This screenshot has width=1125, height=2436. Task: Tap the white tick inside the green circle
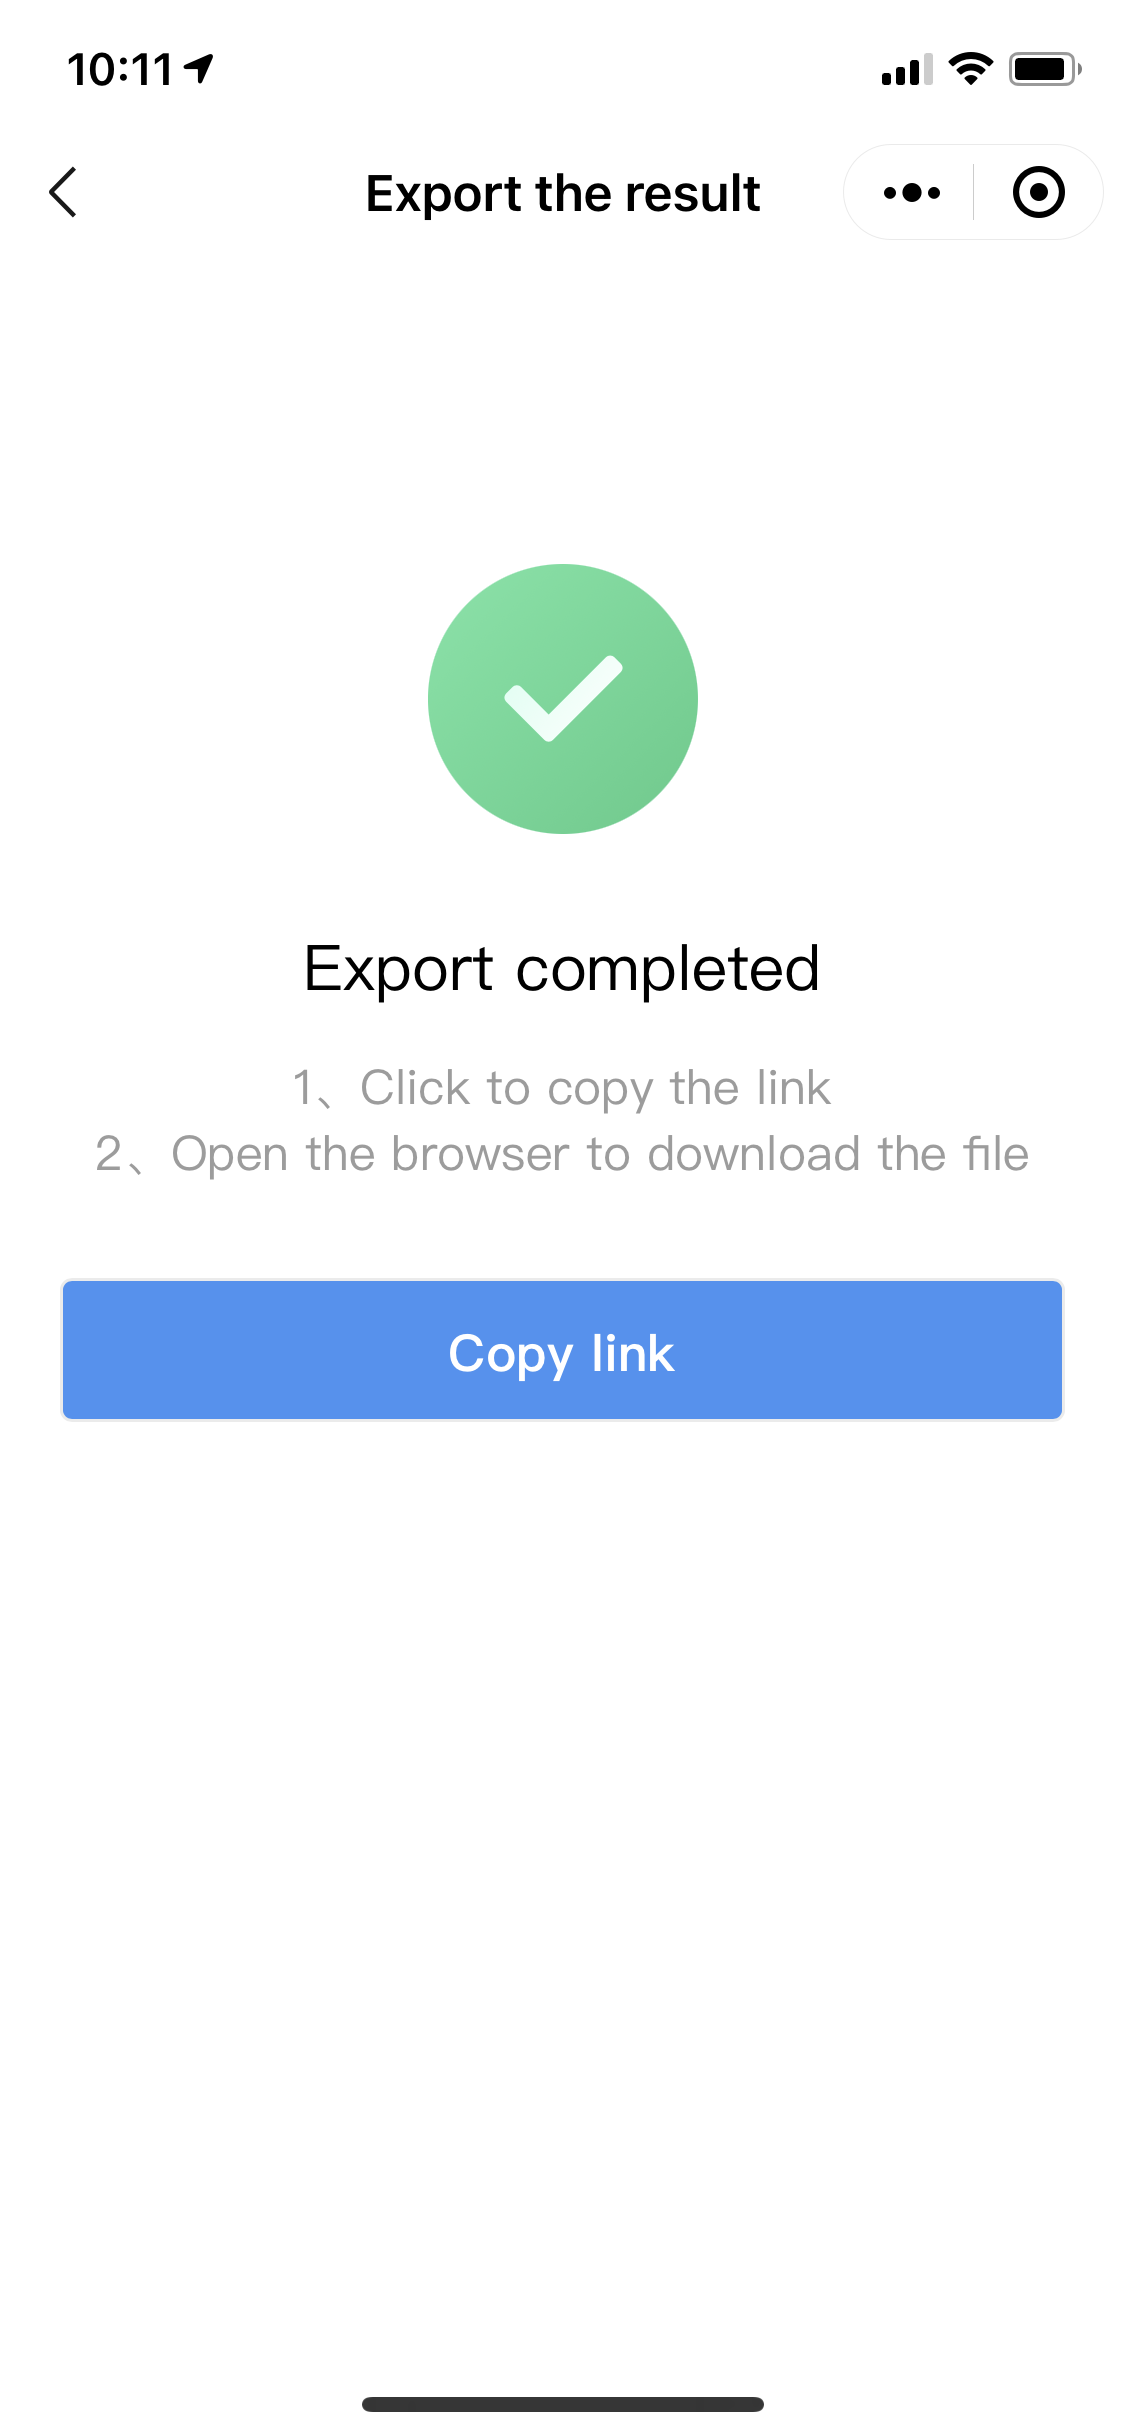click(x=563, y=698)
